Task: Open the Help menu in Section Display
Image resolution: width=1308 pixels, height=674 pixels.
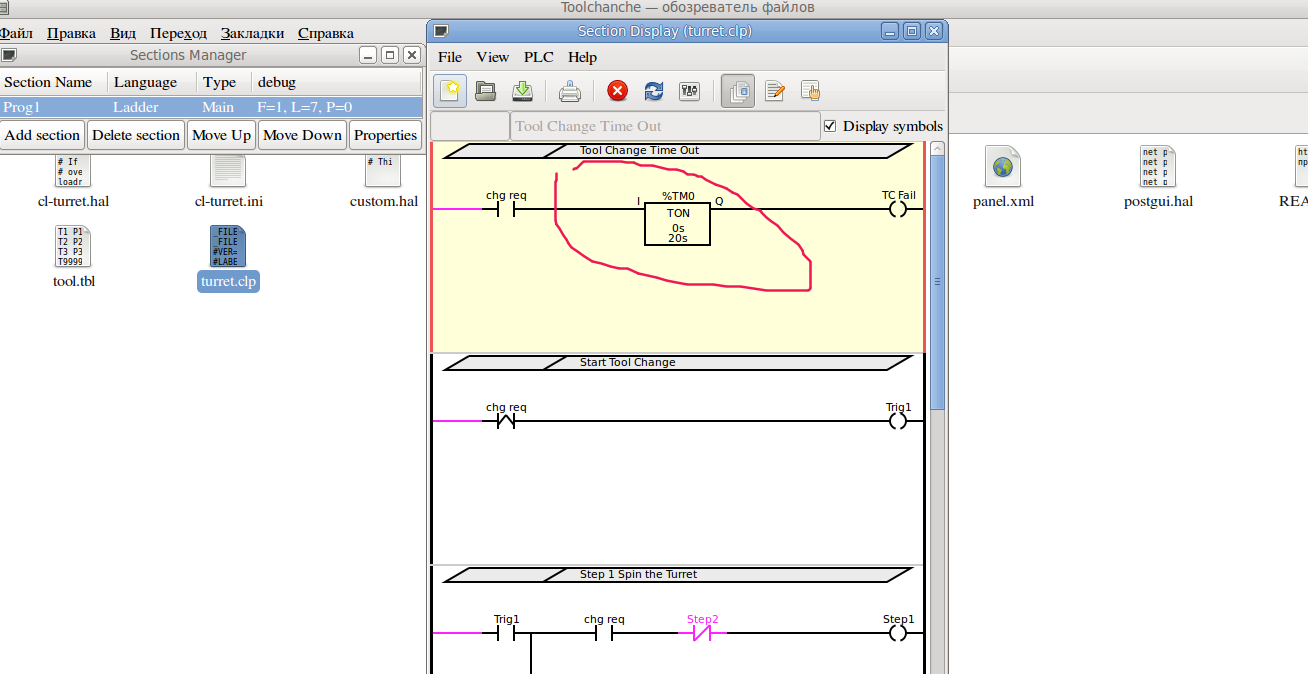Action: [582, 57]
